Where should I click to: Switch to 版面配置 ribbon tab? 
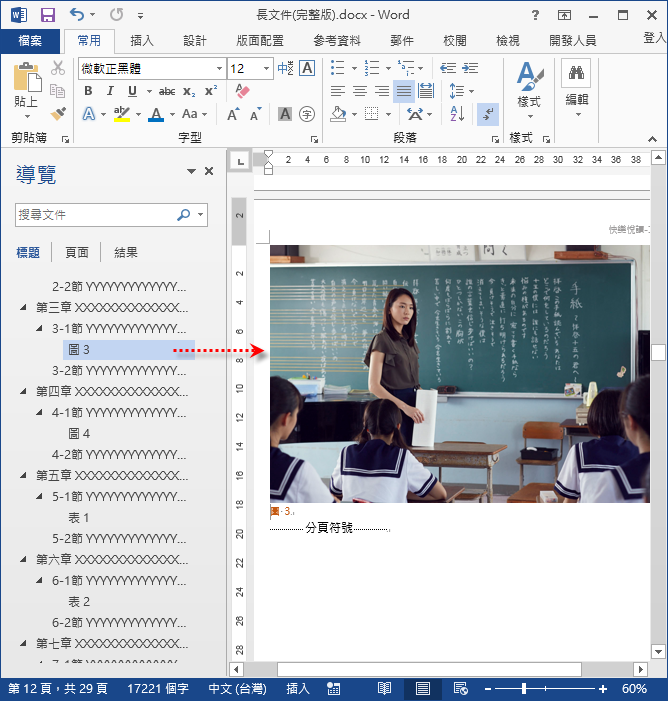click(260, 41)
